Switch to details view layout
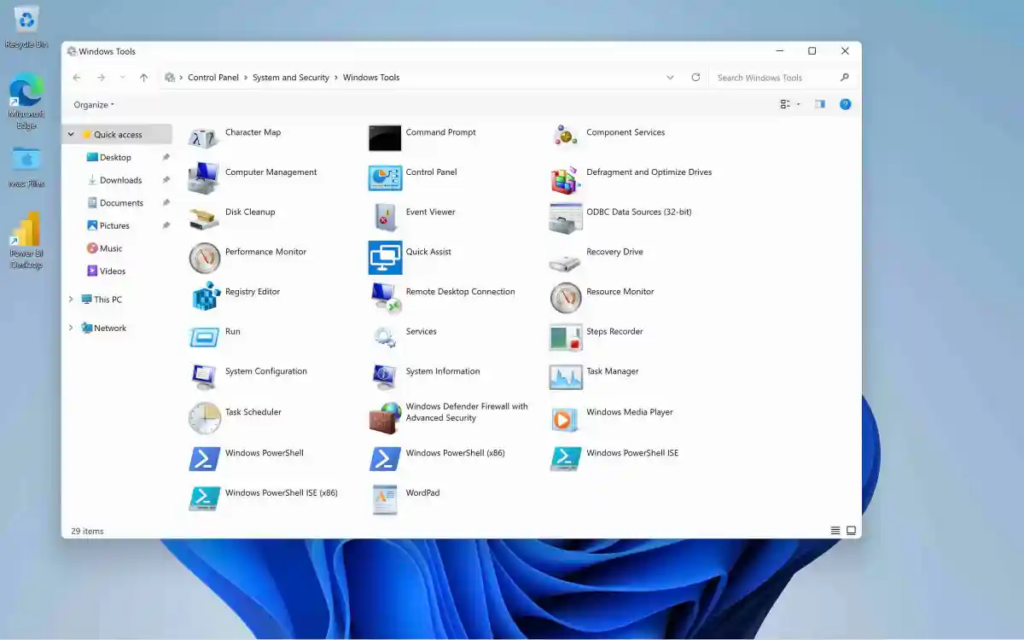Viewport: 1024px width, 640px height. point(836,531)
